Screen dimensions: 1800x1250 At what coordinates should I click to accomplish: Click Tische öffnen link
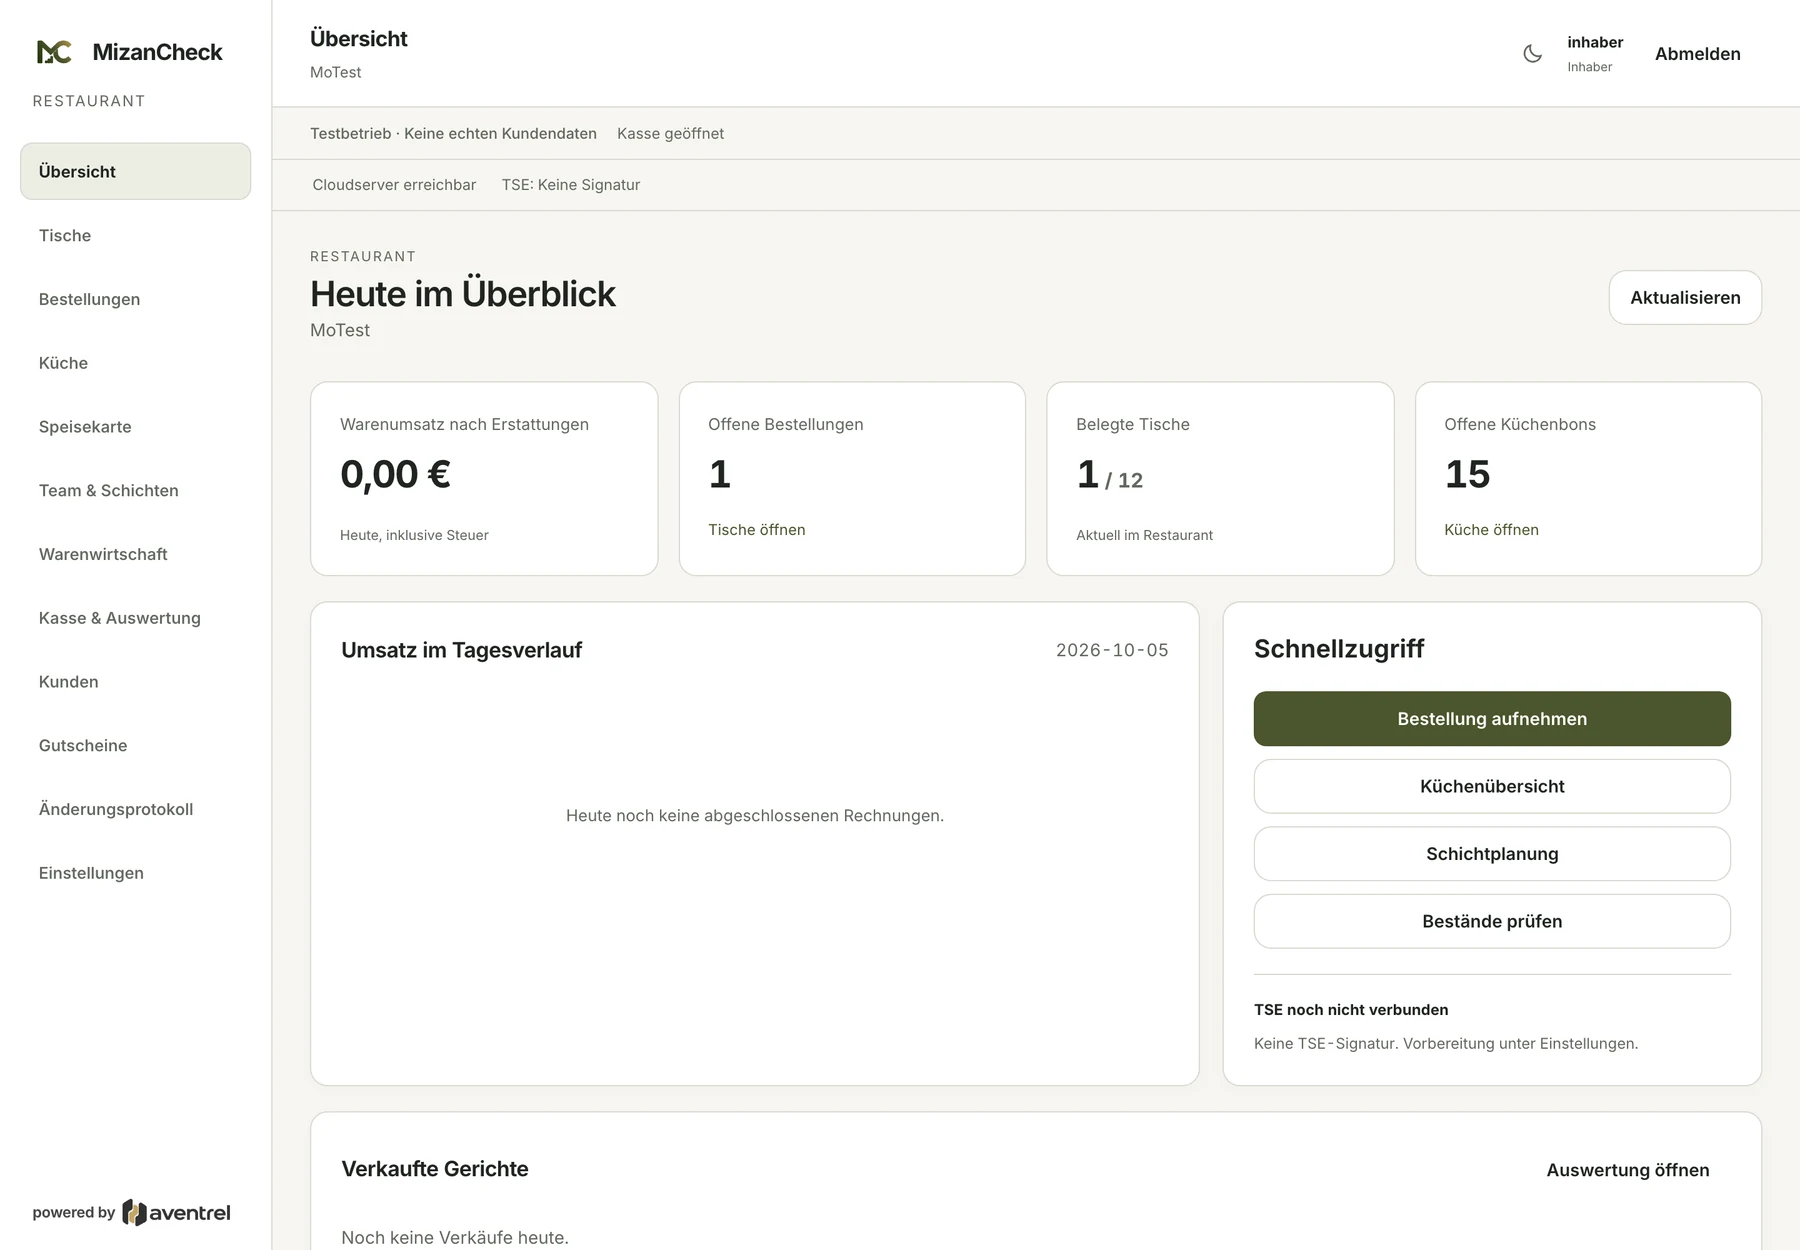(757, 530)
